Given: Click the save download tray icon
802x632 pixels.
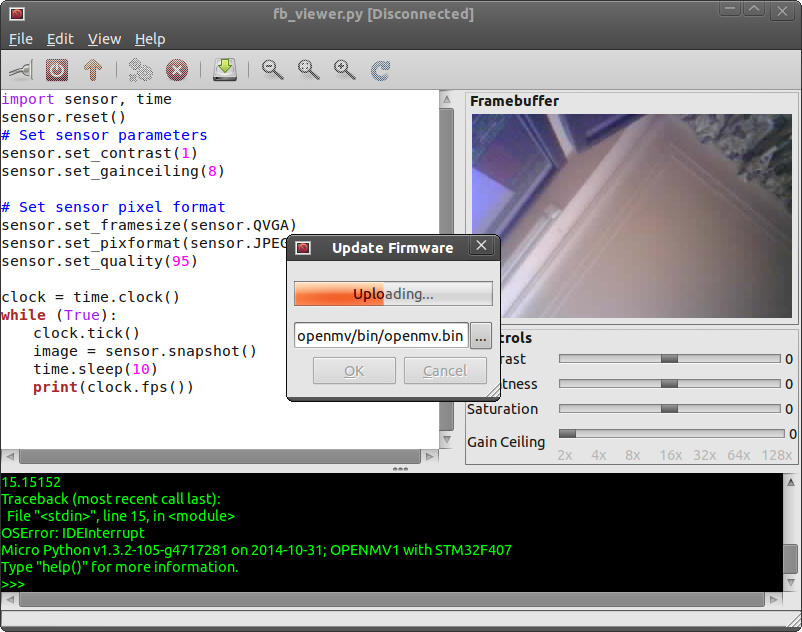Looking at the screenshot, I should pyautogui.click(x=225, y=70).
